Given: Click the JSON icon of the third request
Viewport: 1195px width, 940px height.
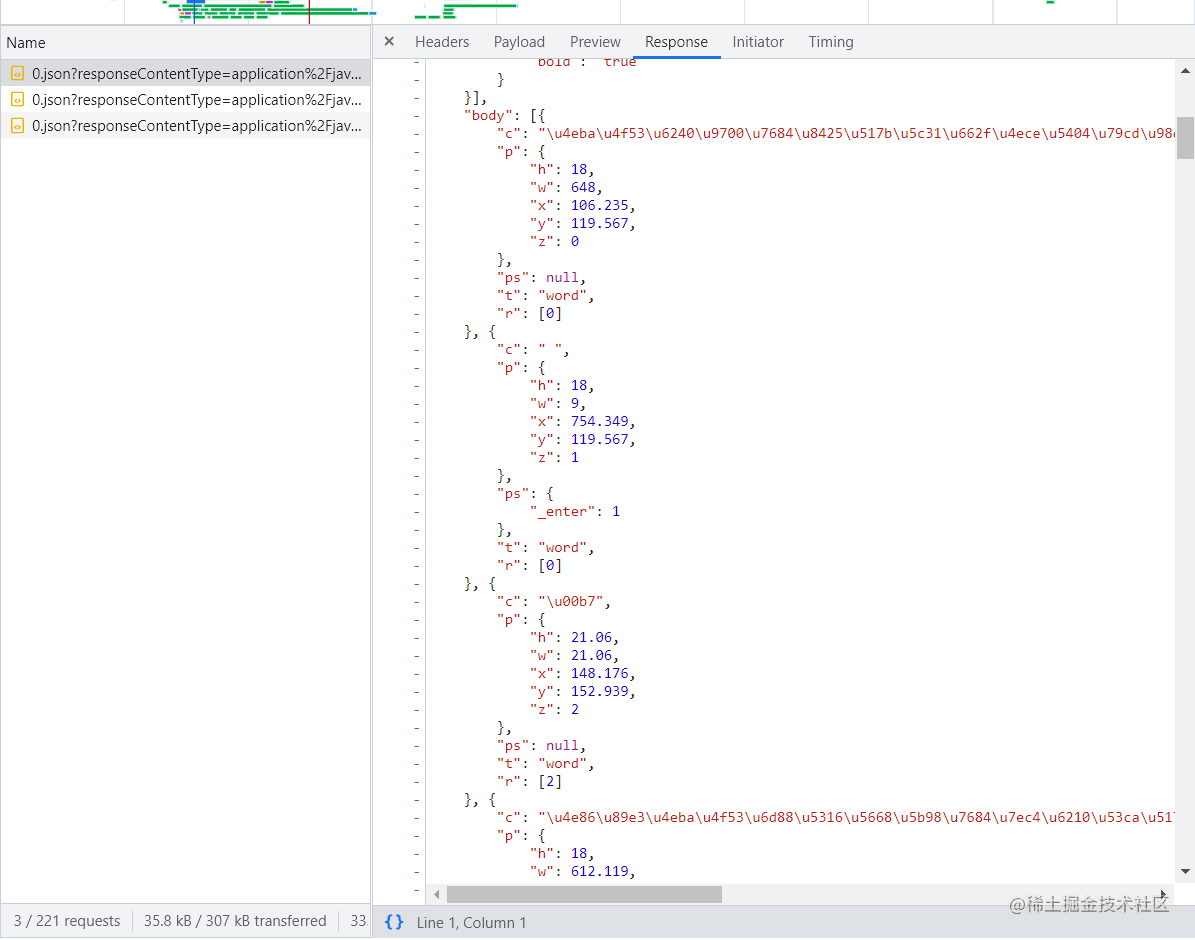Looking at the screenshot, I should [x=17, y=126].
